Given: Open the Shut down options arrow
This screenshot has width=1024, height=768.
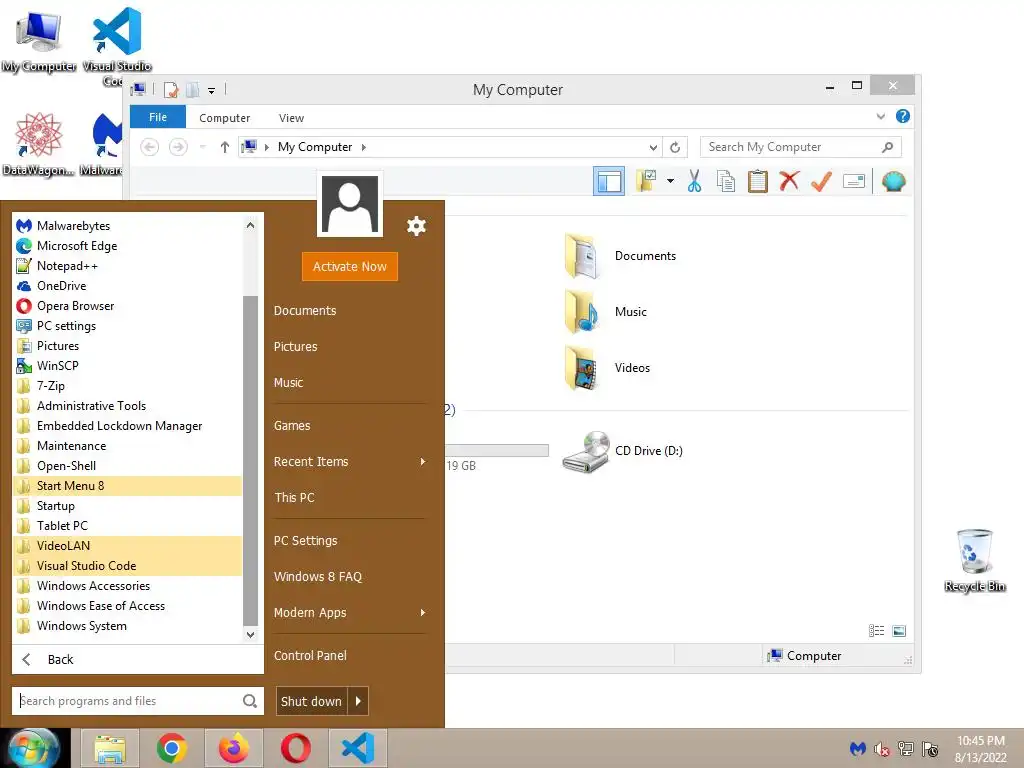Looking at the screenshot, I should [358, 701].
